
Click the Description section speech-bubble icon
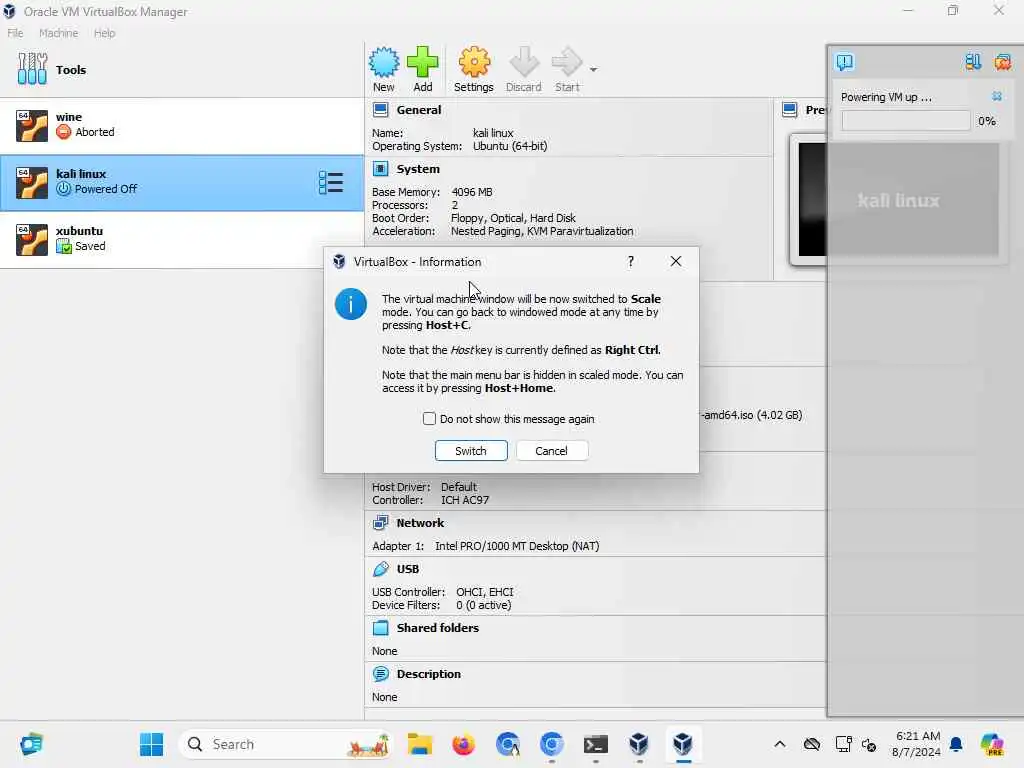[x=380, y=674]
